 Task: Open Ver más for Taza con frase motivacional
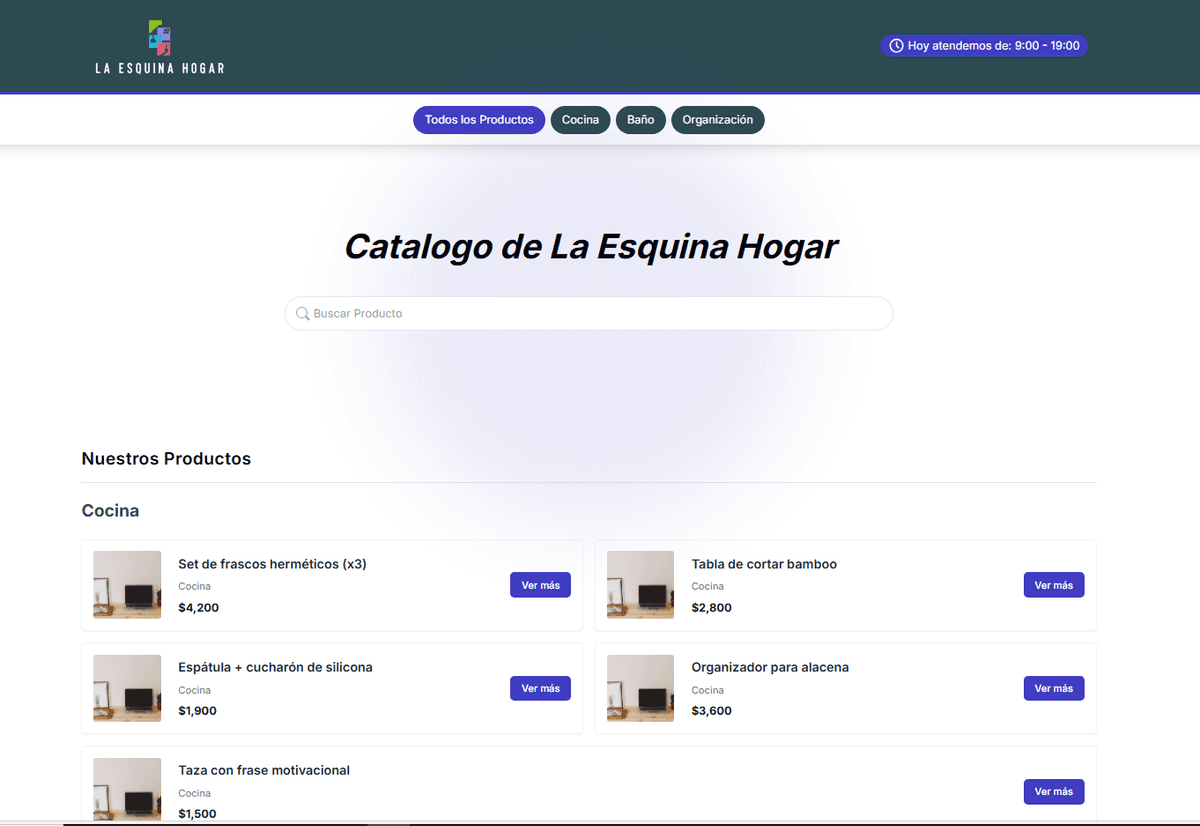tap(1053, 791)
